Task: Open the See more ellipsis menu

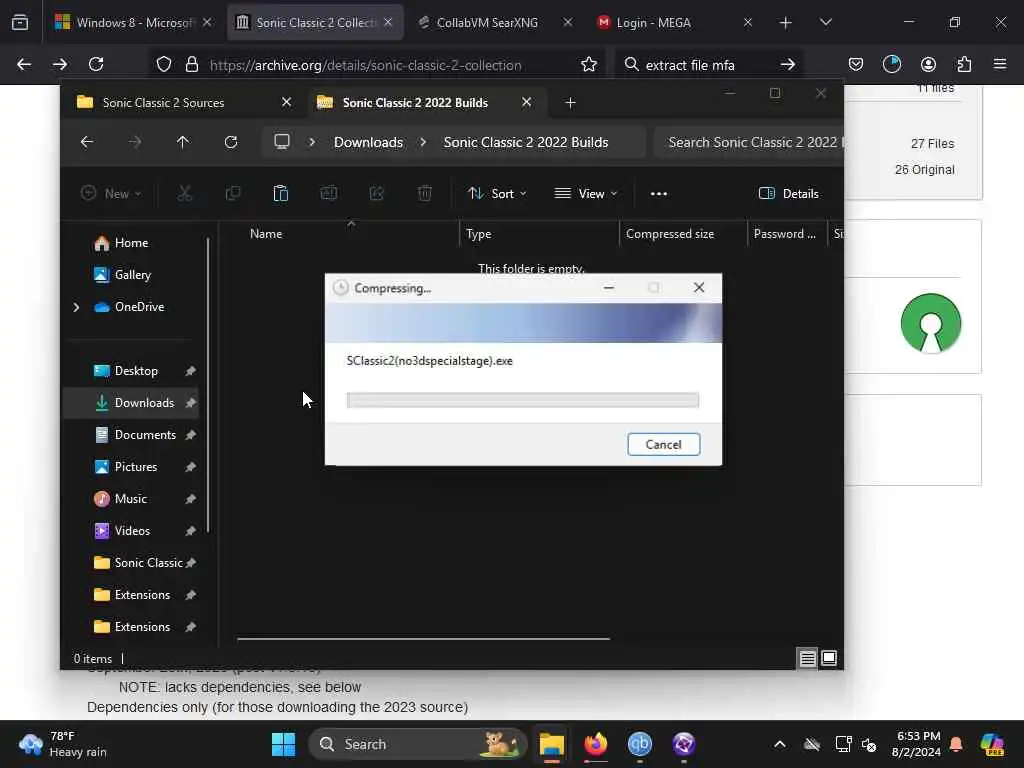Action: click(659, 193)
